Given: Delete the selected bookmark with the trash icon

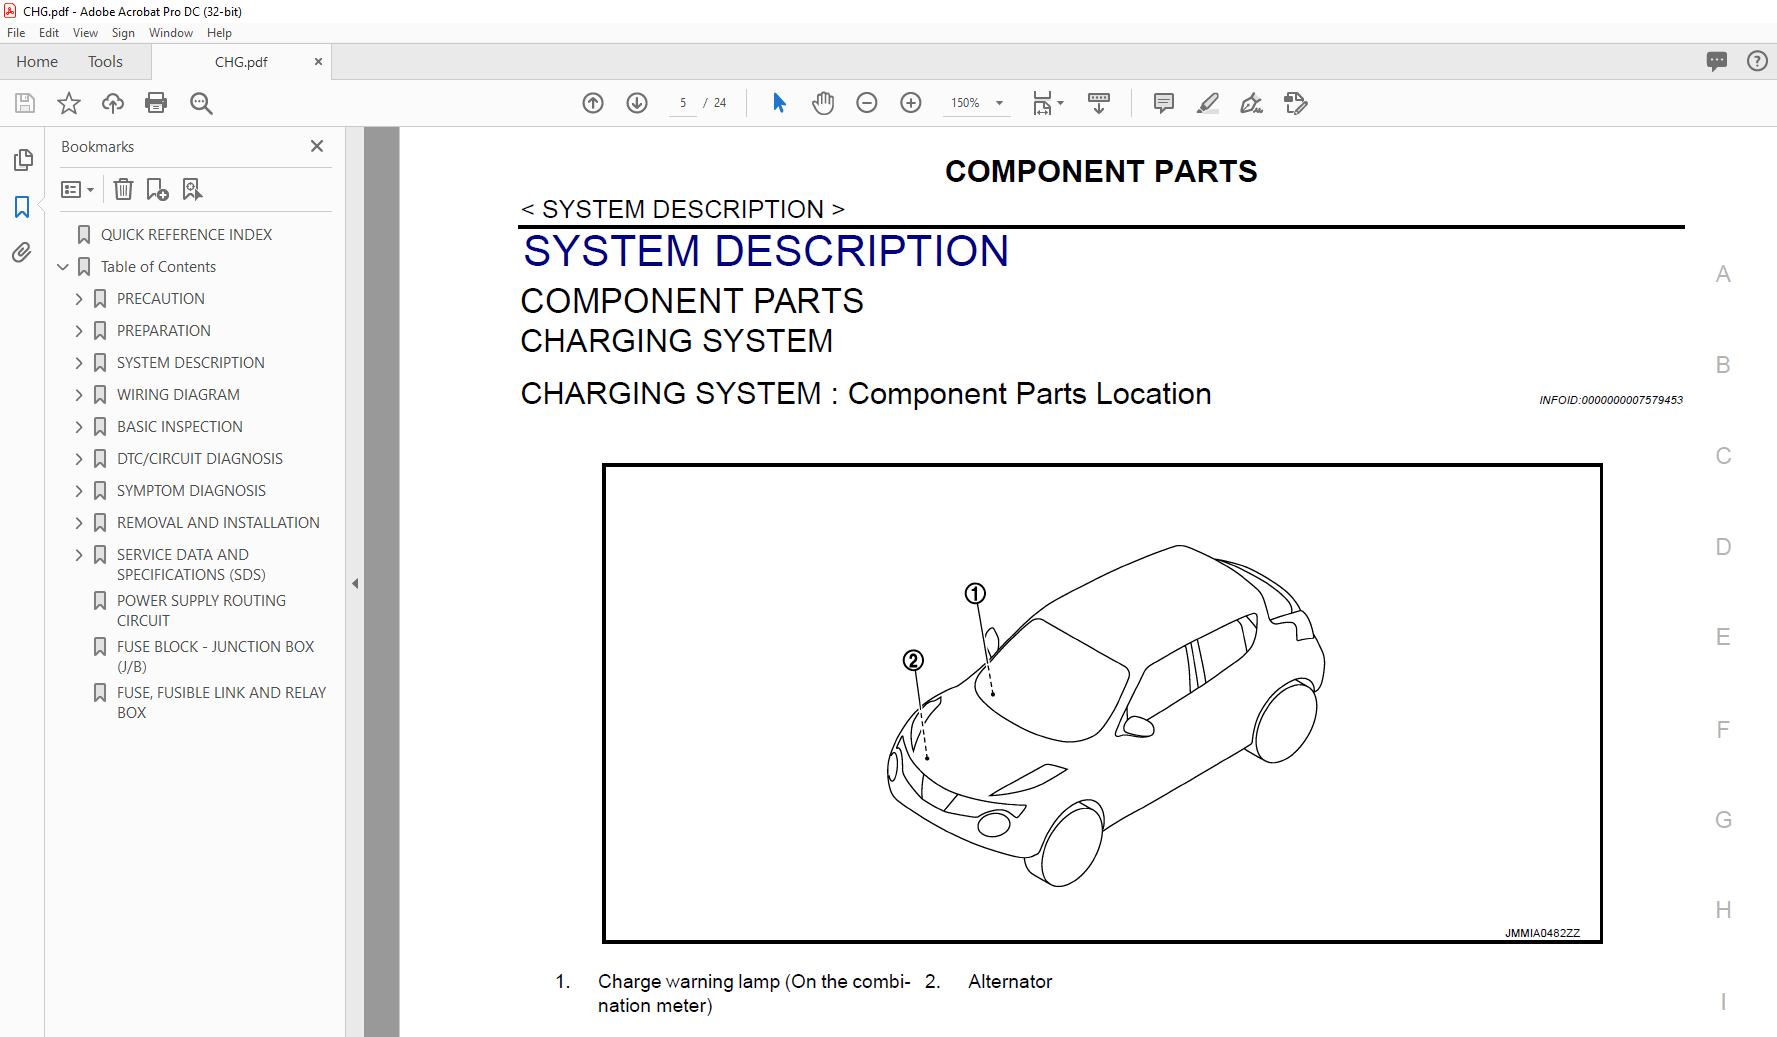Looking at the screenshot, I should (123, 189).
